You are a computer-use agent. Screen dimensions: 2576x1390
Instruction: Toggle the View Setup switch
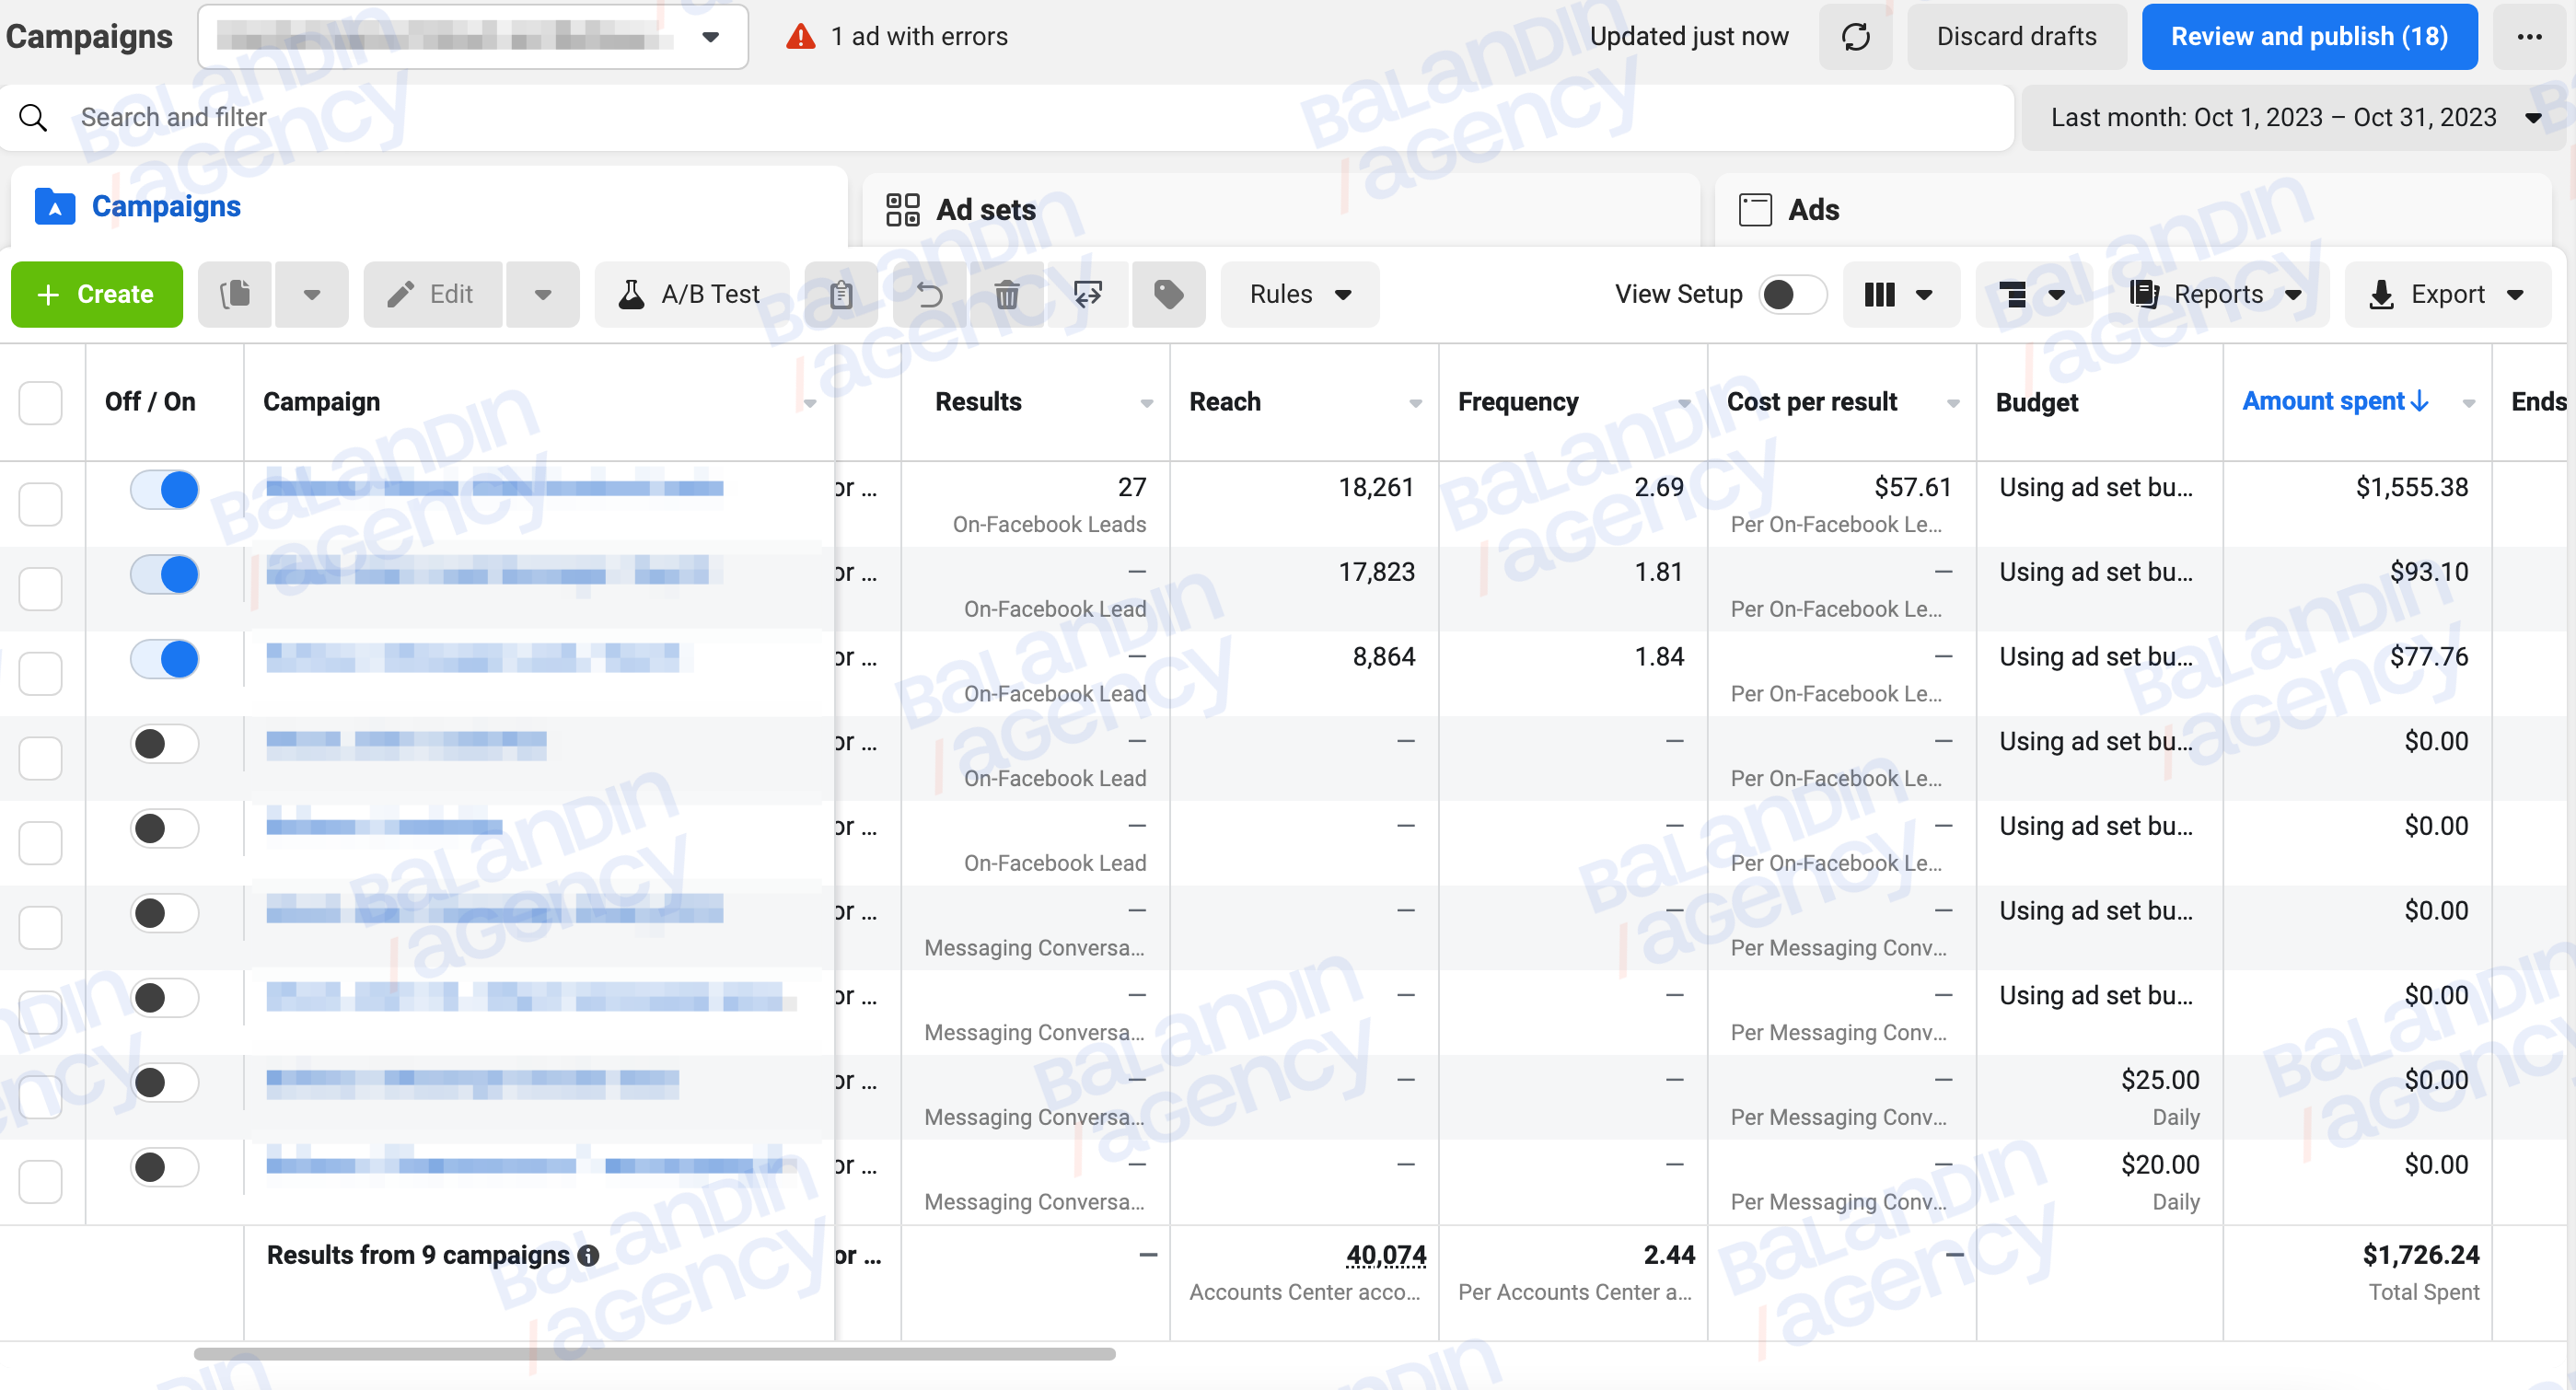[1792, 294]
